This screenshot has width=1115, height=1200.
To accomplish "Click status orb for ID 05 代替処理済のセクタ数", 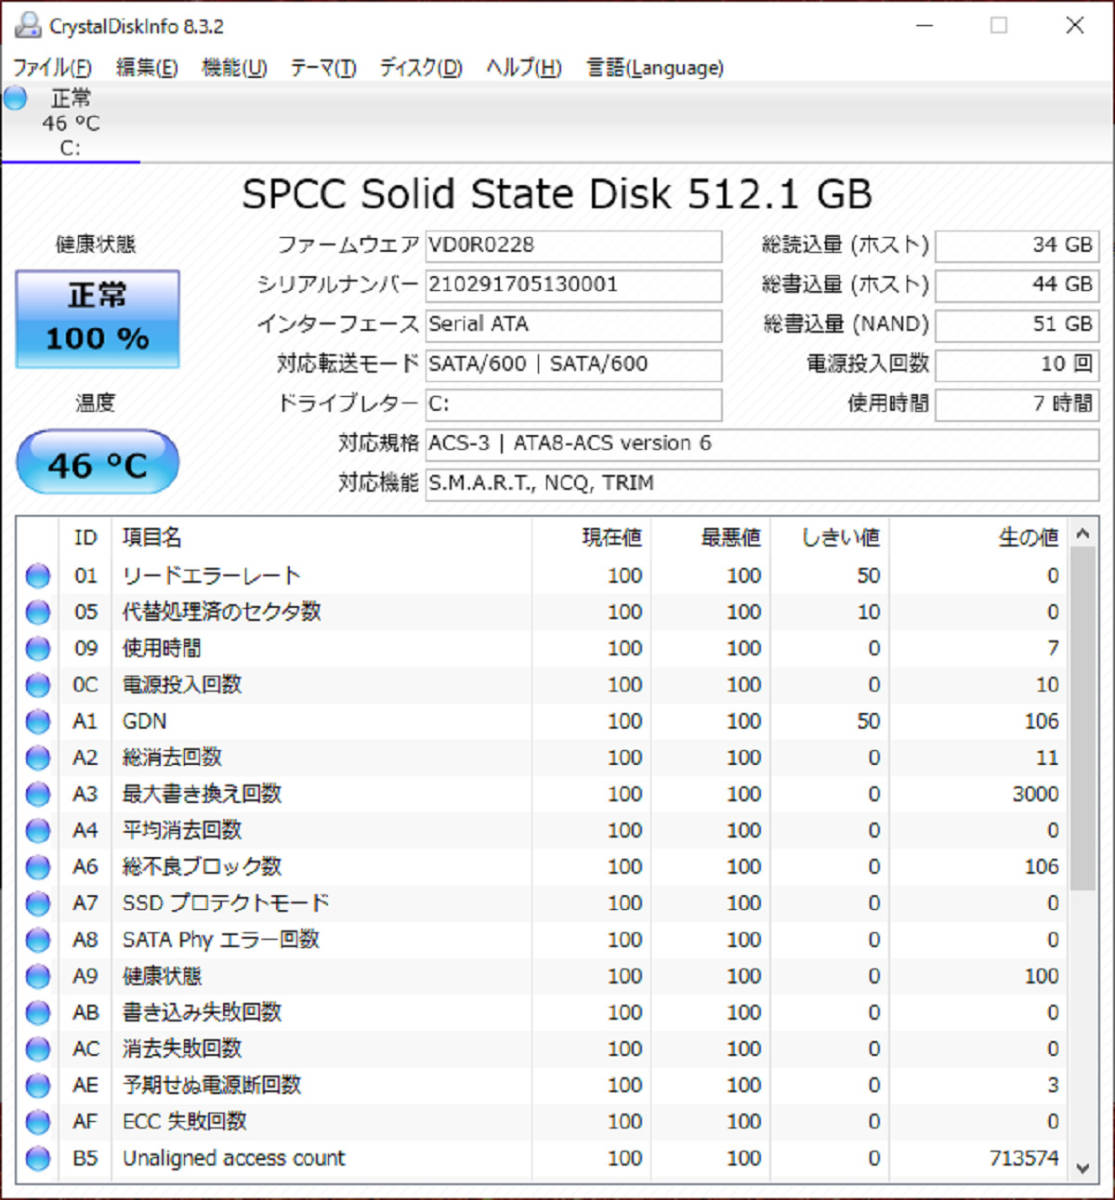I will pyautogui.click(x=38, y=612).
